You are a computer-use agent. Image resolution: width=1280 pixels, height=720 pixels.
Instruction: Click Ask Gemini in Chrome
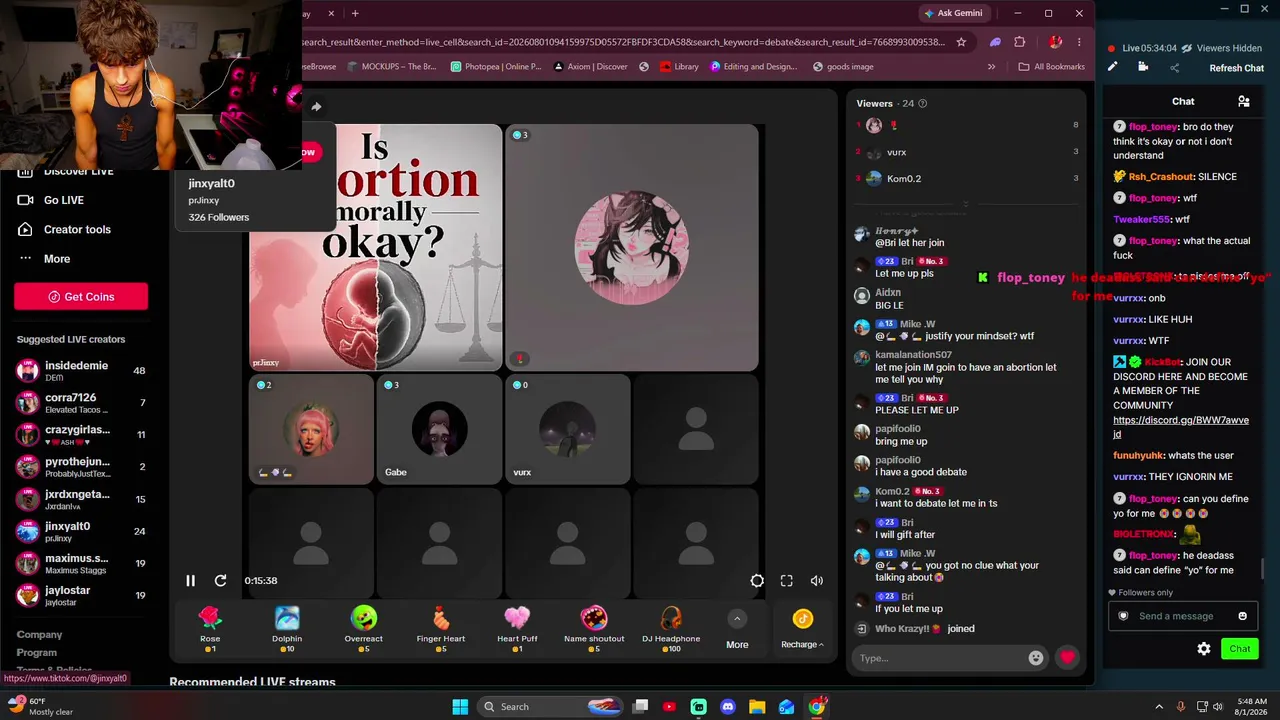(953, 13)
